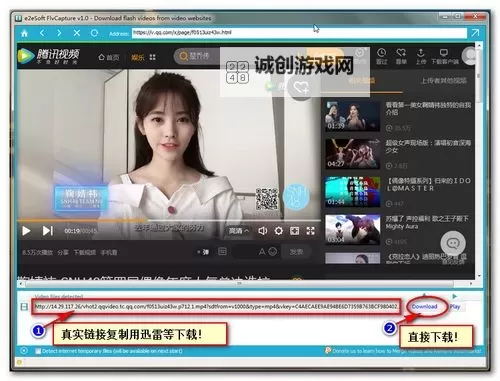The height and width of the screenshot is (381, 500).
Task: Toggle Detect internet temporary files checkbox
Action: tap(38, 351)
